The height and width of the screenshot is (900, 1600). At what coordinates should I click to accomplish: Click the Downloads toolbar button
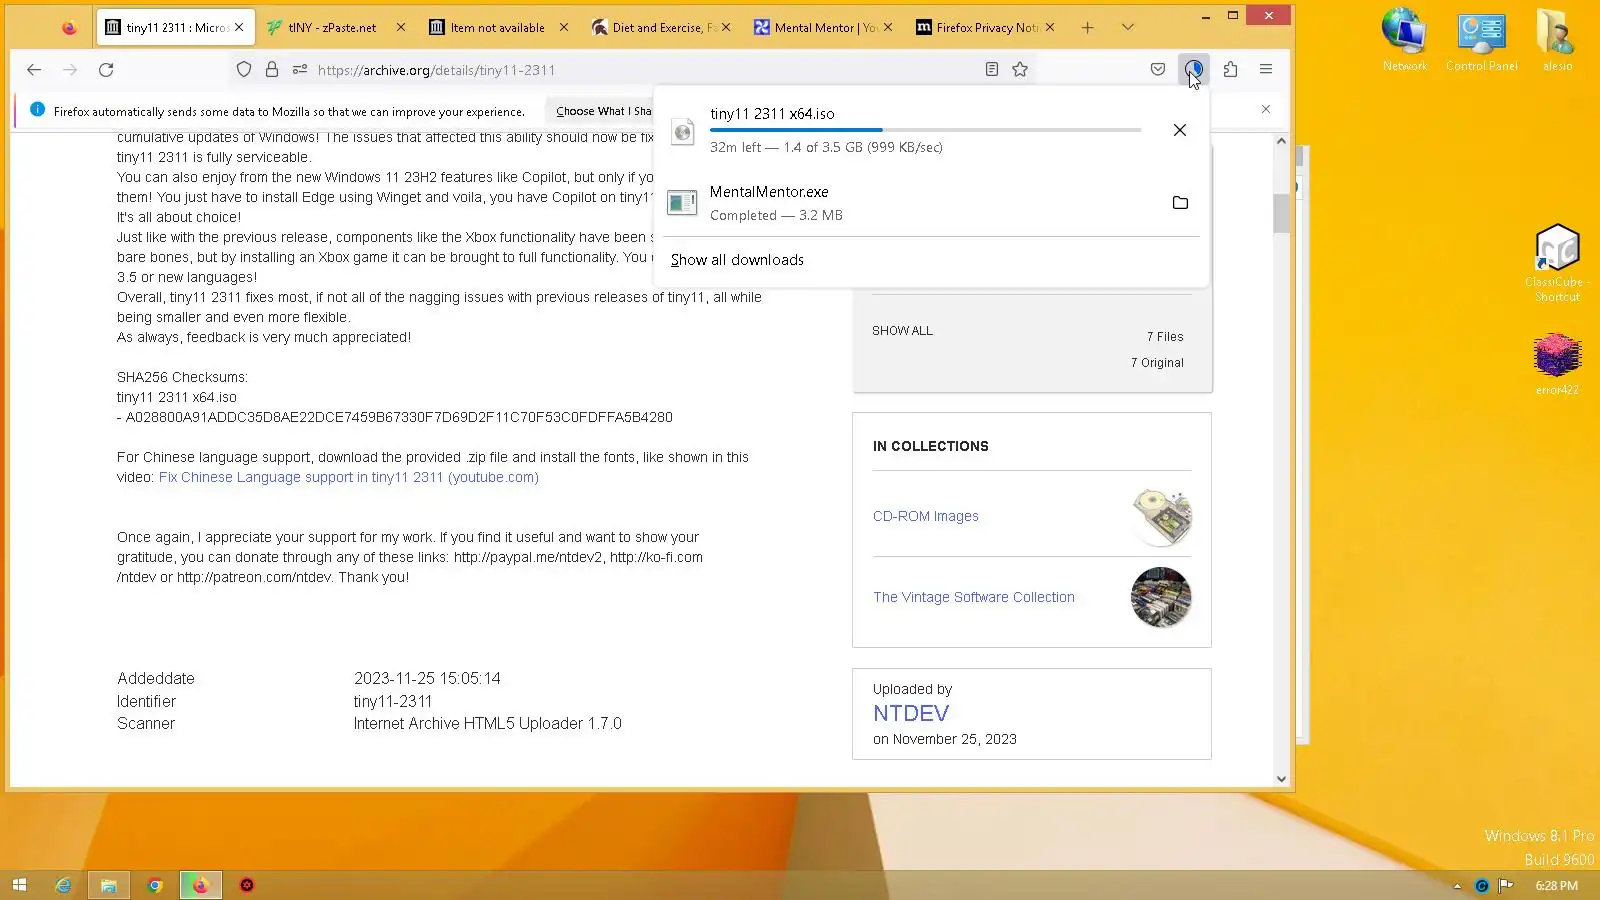click(1194, 70)
